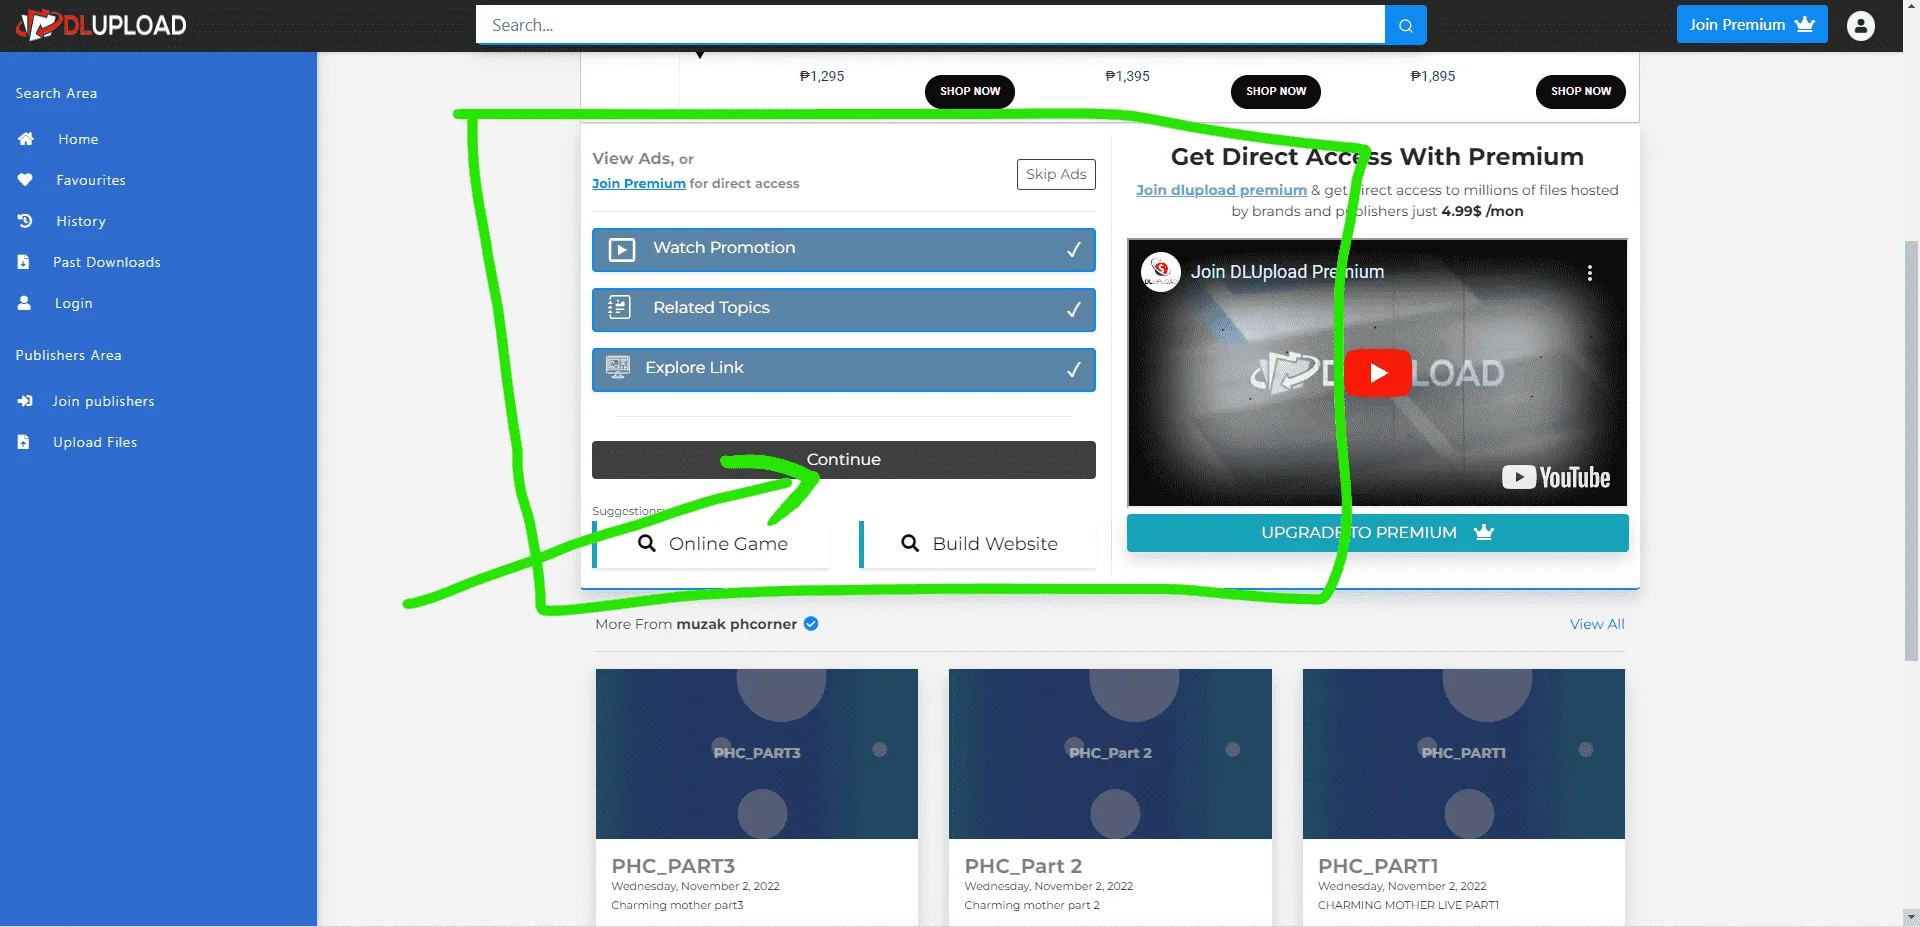1920x927 pixels.
Task: Click the DLUpload logo in the header
Action: tap(102, 25)
